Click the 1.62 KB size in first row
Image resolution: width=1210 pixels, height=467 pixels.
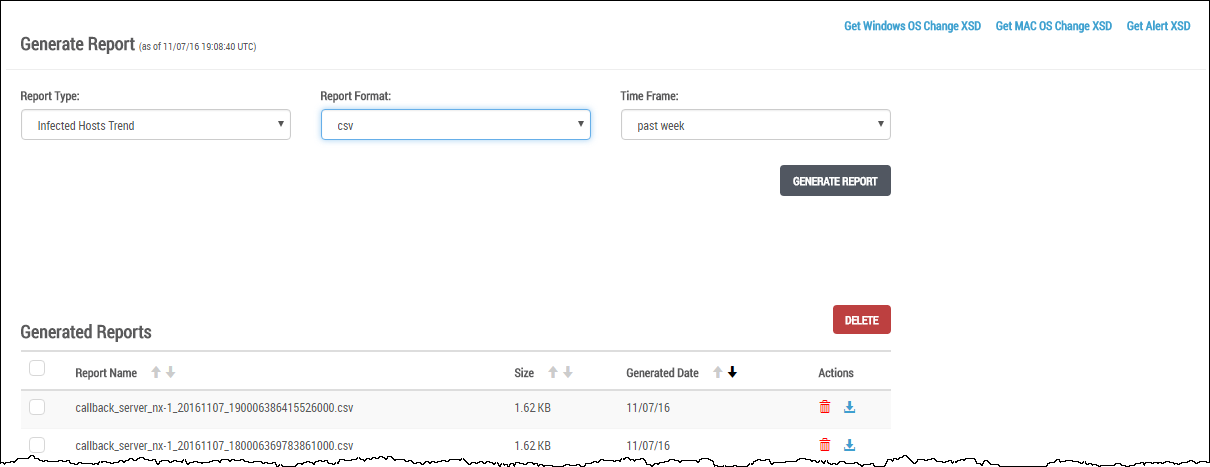point(533,407)
